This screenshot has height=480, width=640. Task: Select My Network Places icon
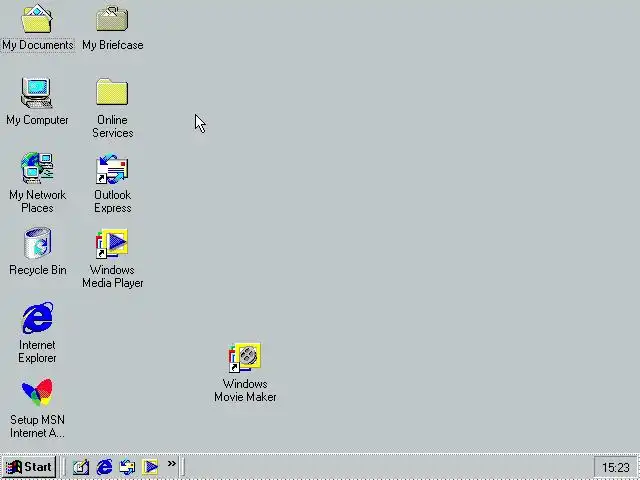tap(37, 168)
